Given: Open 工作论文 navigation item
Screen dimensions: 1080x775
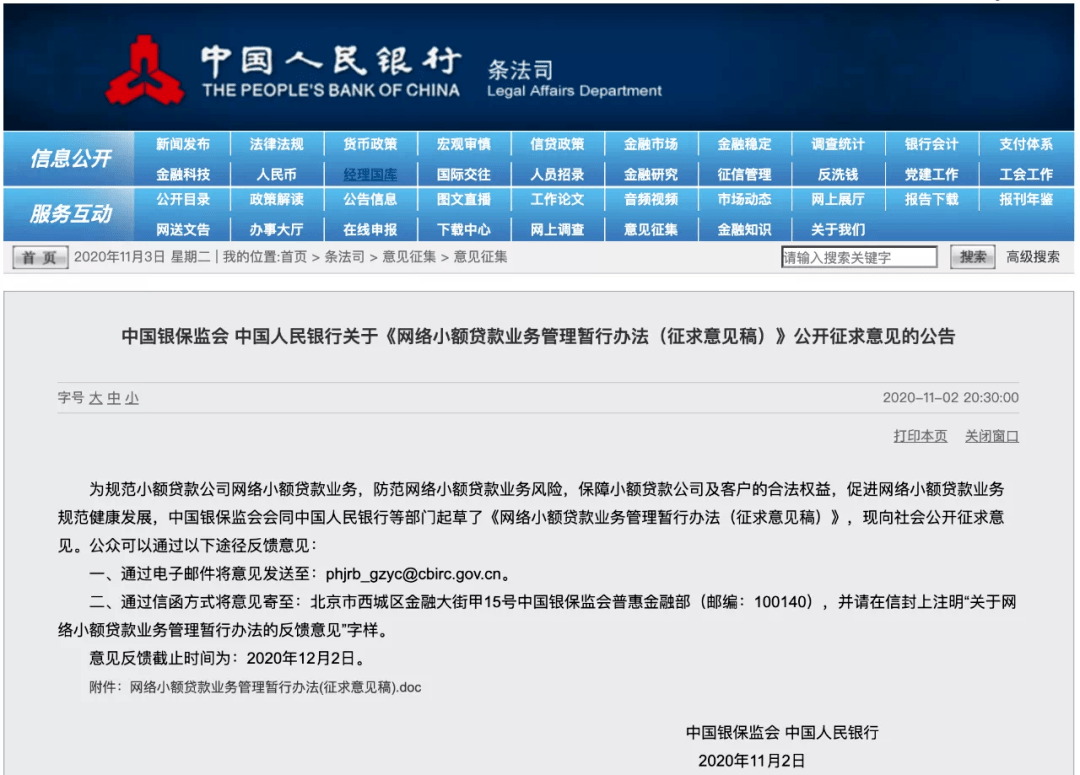Looking at the screenshot, I should pos(557,199).
